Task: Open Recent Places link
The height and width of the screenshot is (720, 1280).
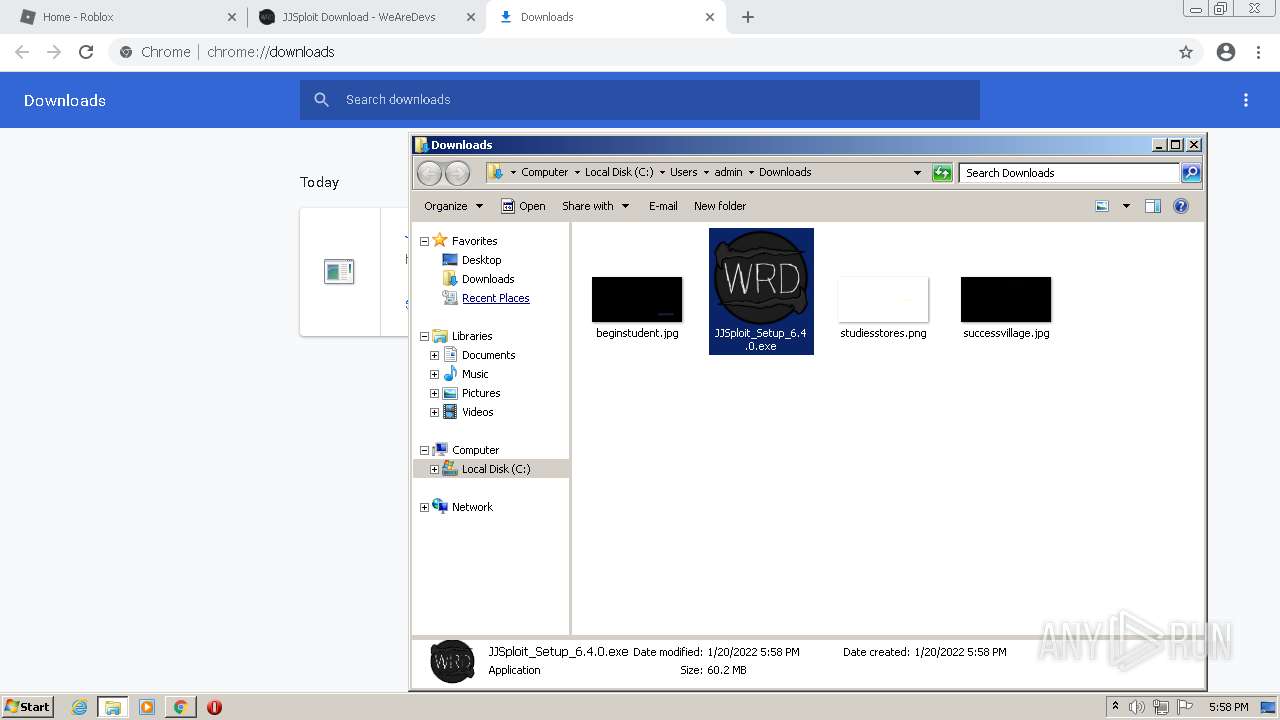Action: (x=495, y=298)
